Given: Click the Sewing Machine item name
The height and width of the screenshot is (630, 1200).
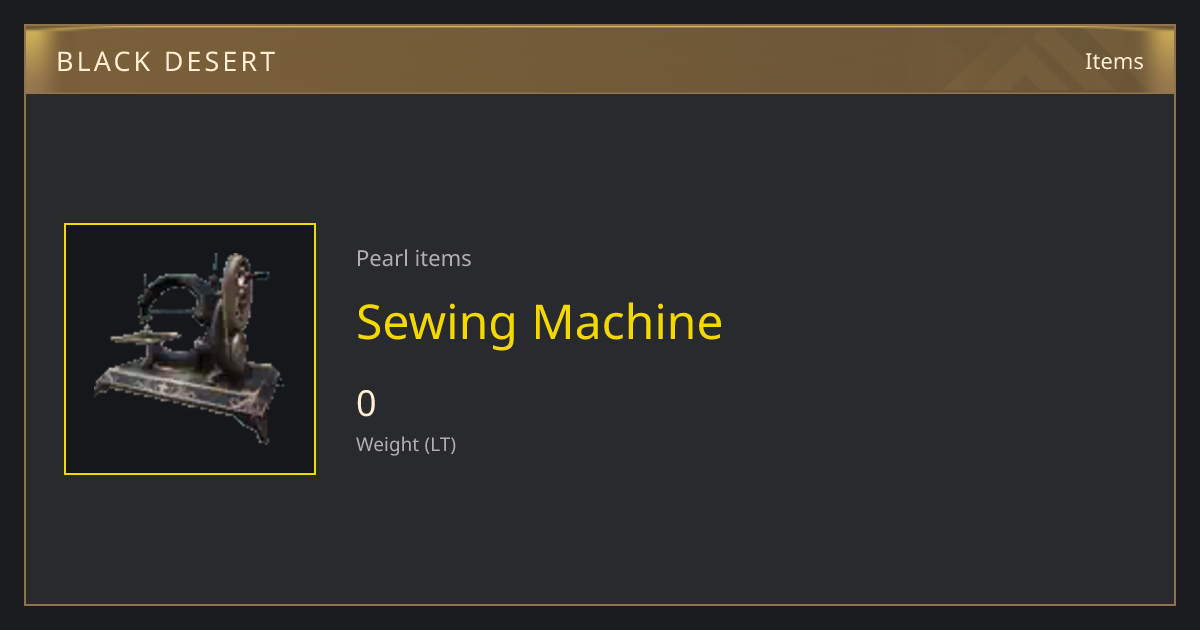Looking at the screenshot, I should 539,322.
